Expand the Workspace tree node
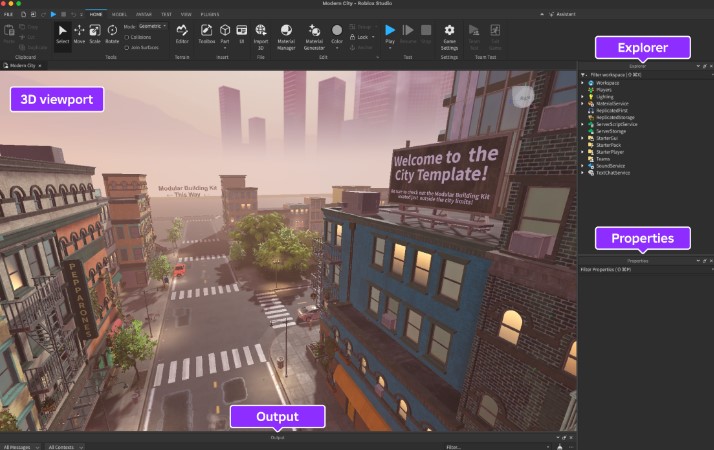Image resolution: width=714 pixels, height=450 pixels. pyautogui.click(x=582, y=83)
